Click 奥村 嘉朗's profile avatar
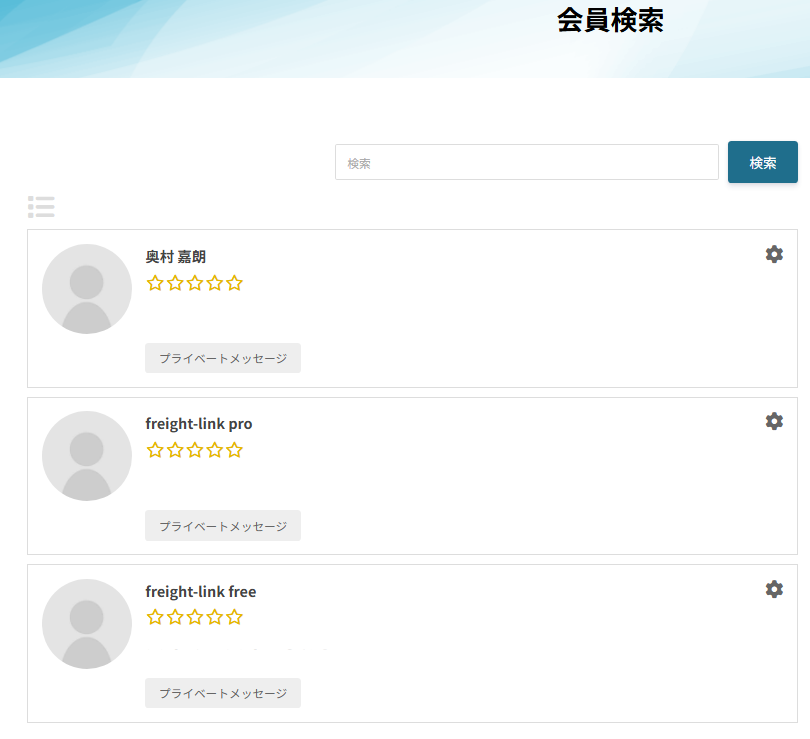810x739 pixels. coord(87,289)
